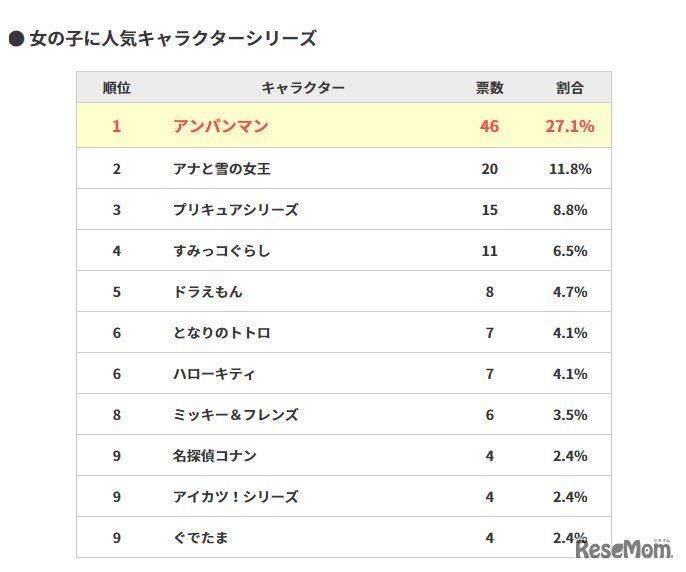Click the ミッキー＆フレンズ row text

point(235,415)
